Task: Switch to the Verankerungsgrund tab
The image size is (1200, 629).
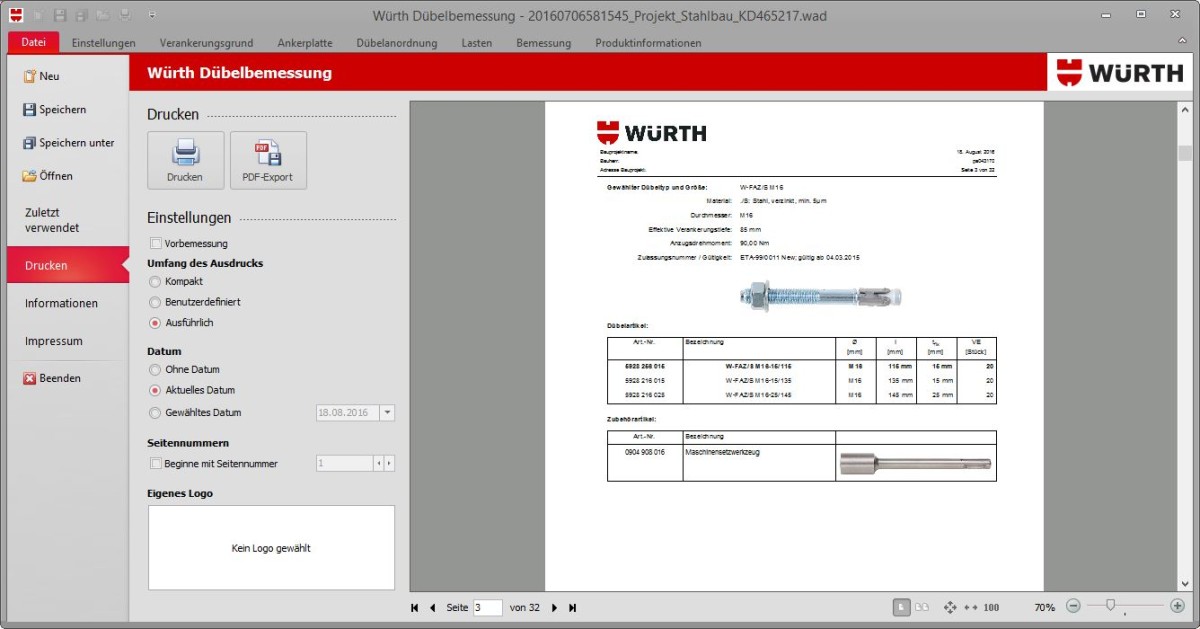Action: tap(206, 43)
